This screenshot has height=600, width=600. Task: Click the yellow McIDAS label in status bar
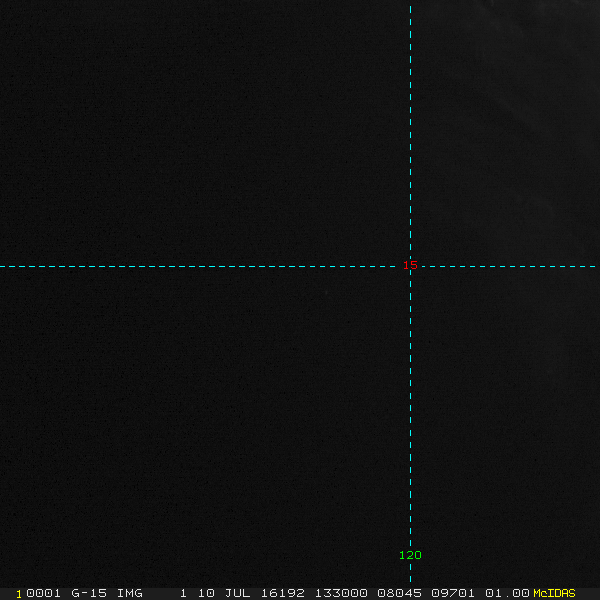point(554,593)
